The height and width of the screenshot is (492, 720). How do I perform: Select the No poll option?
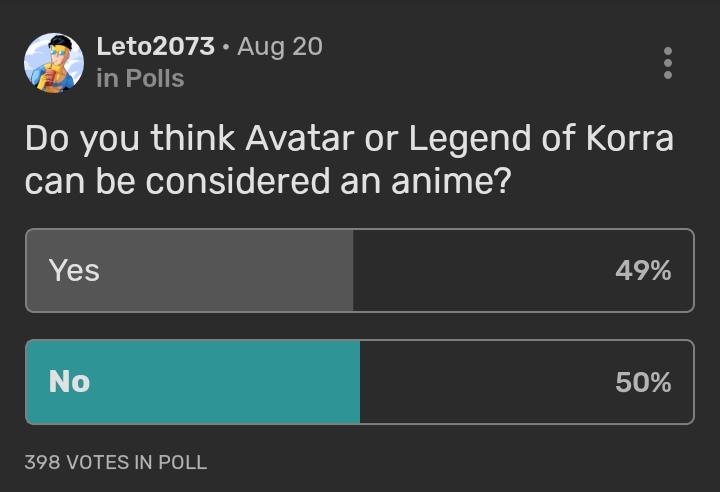click(360, 381)
